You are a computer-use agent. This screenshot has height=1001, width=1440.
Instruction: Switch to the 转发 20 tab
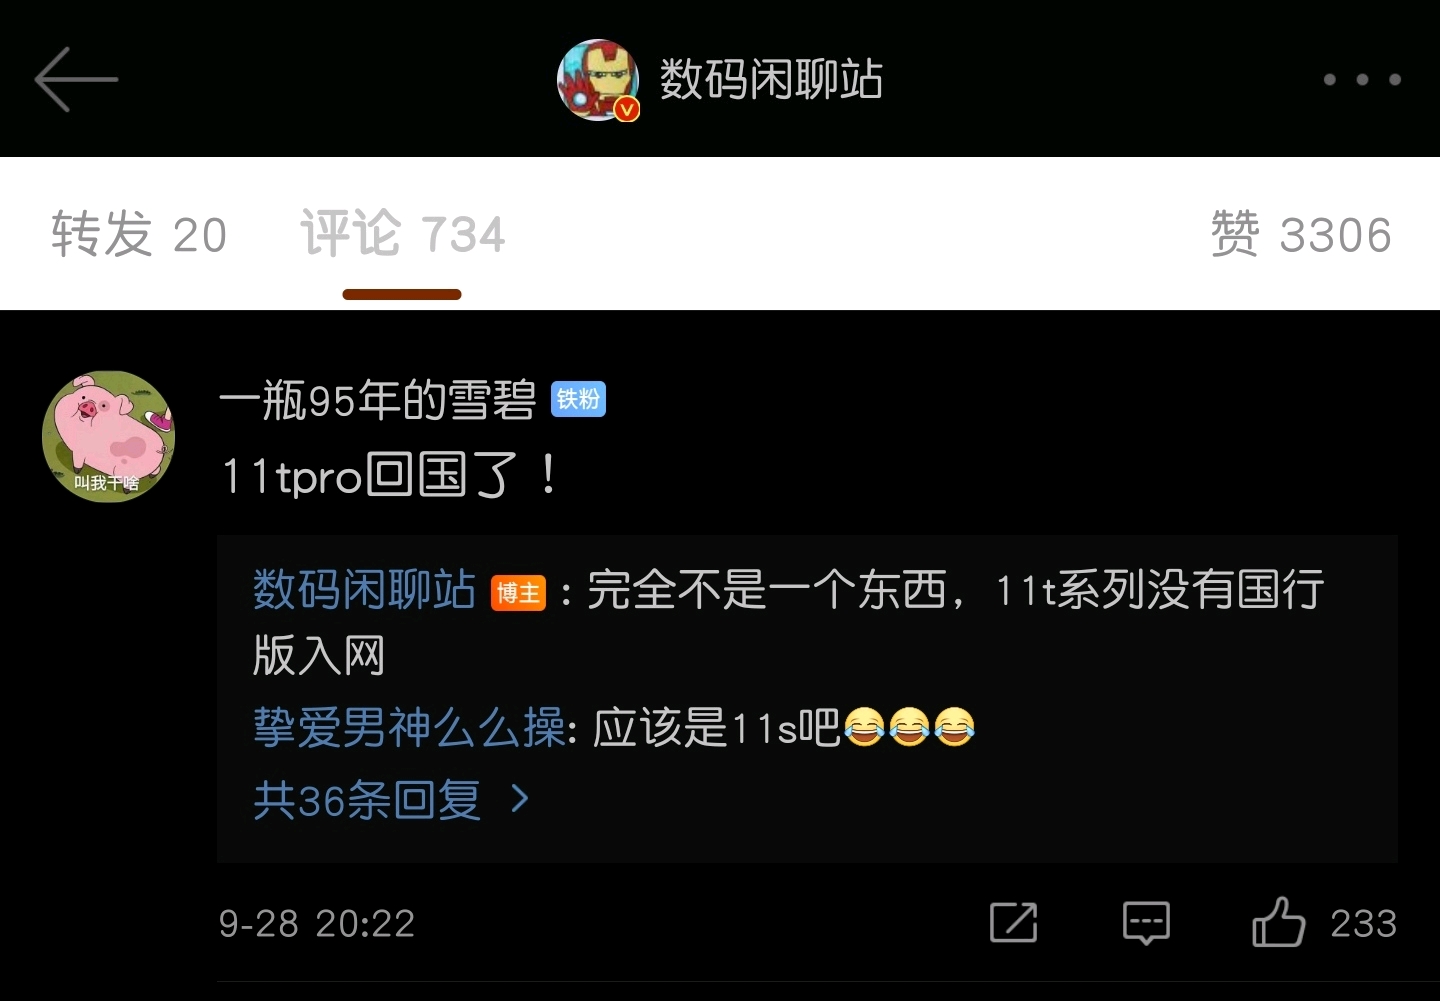point(139,236)
